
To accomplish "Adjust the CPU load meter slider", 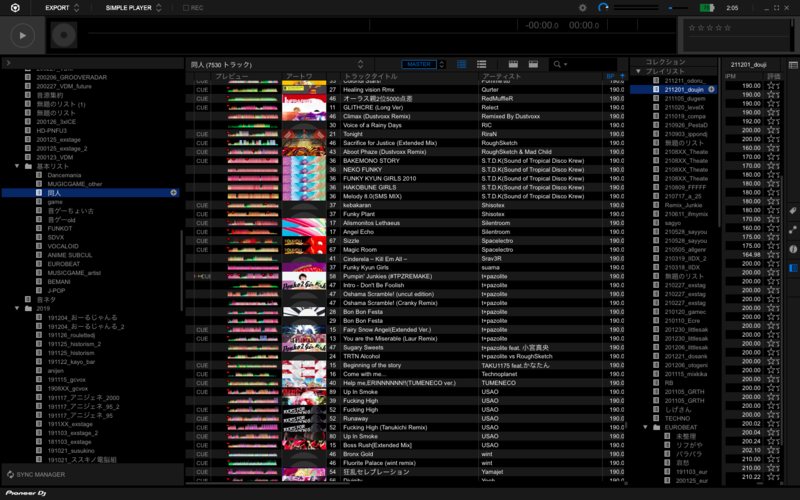I will 678,8.
